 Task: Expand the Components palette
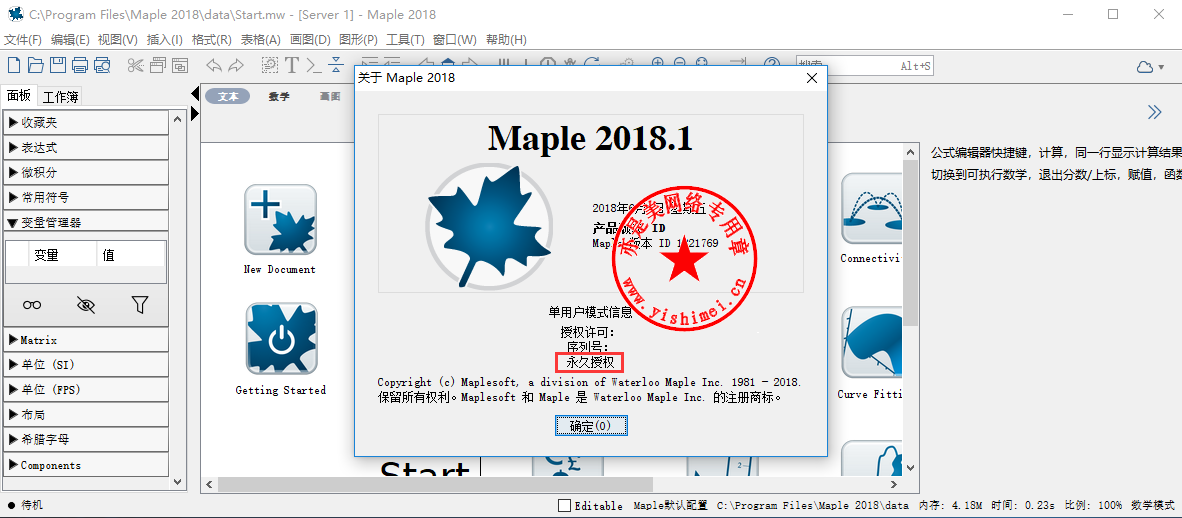click(x=86, y=465)
